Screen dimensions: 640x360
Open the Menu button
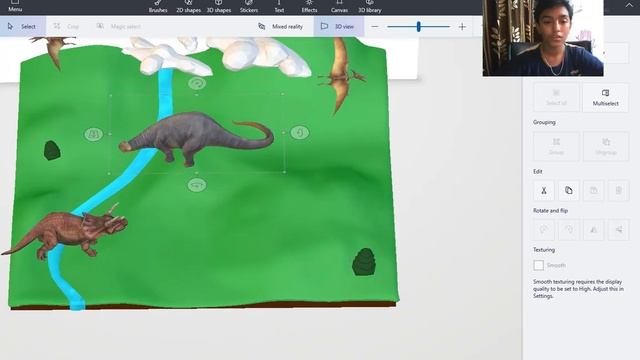[x=15, y=6]
